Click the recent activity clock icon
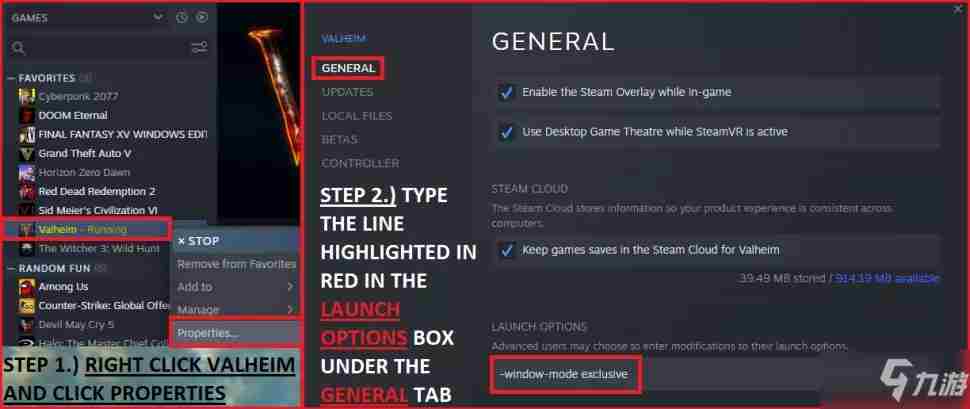Screen dimensions: 970x409 point(182,18)
